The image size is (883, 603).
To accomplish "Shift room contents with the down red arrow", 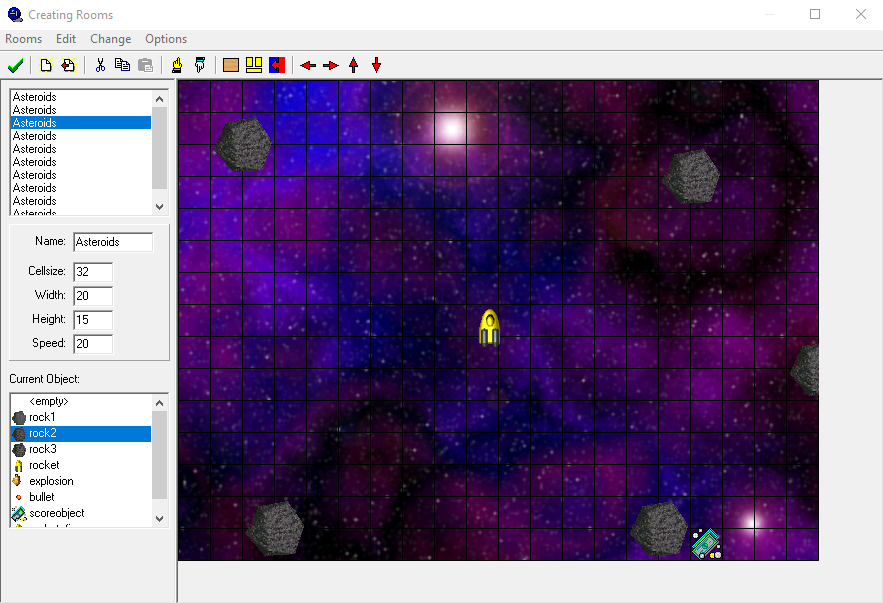I will pos(377,65).
